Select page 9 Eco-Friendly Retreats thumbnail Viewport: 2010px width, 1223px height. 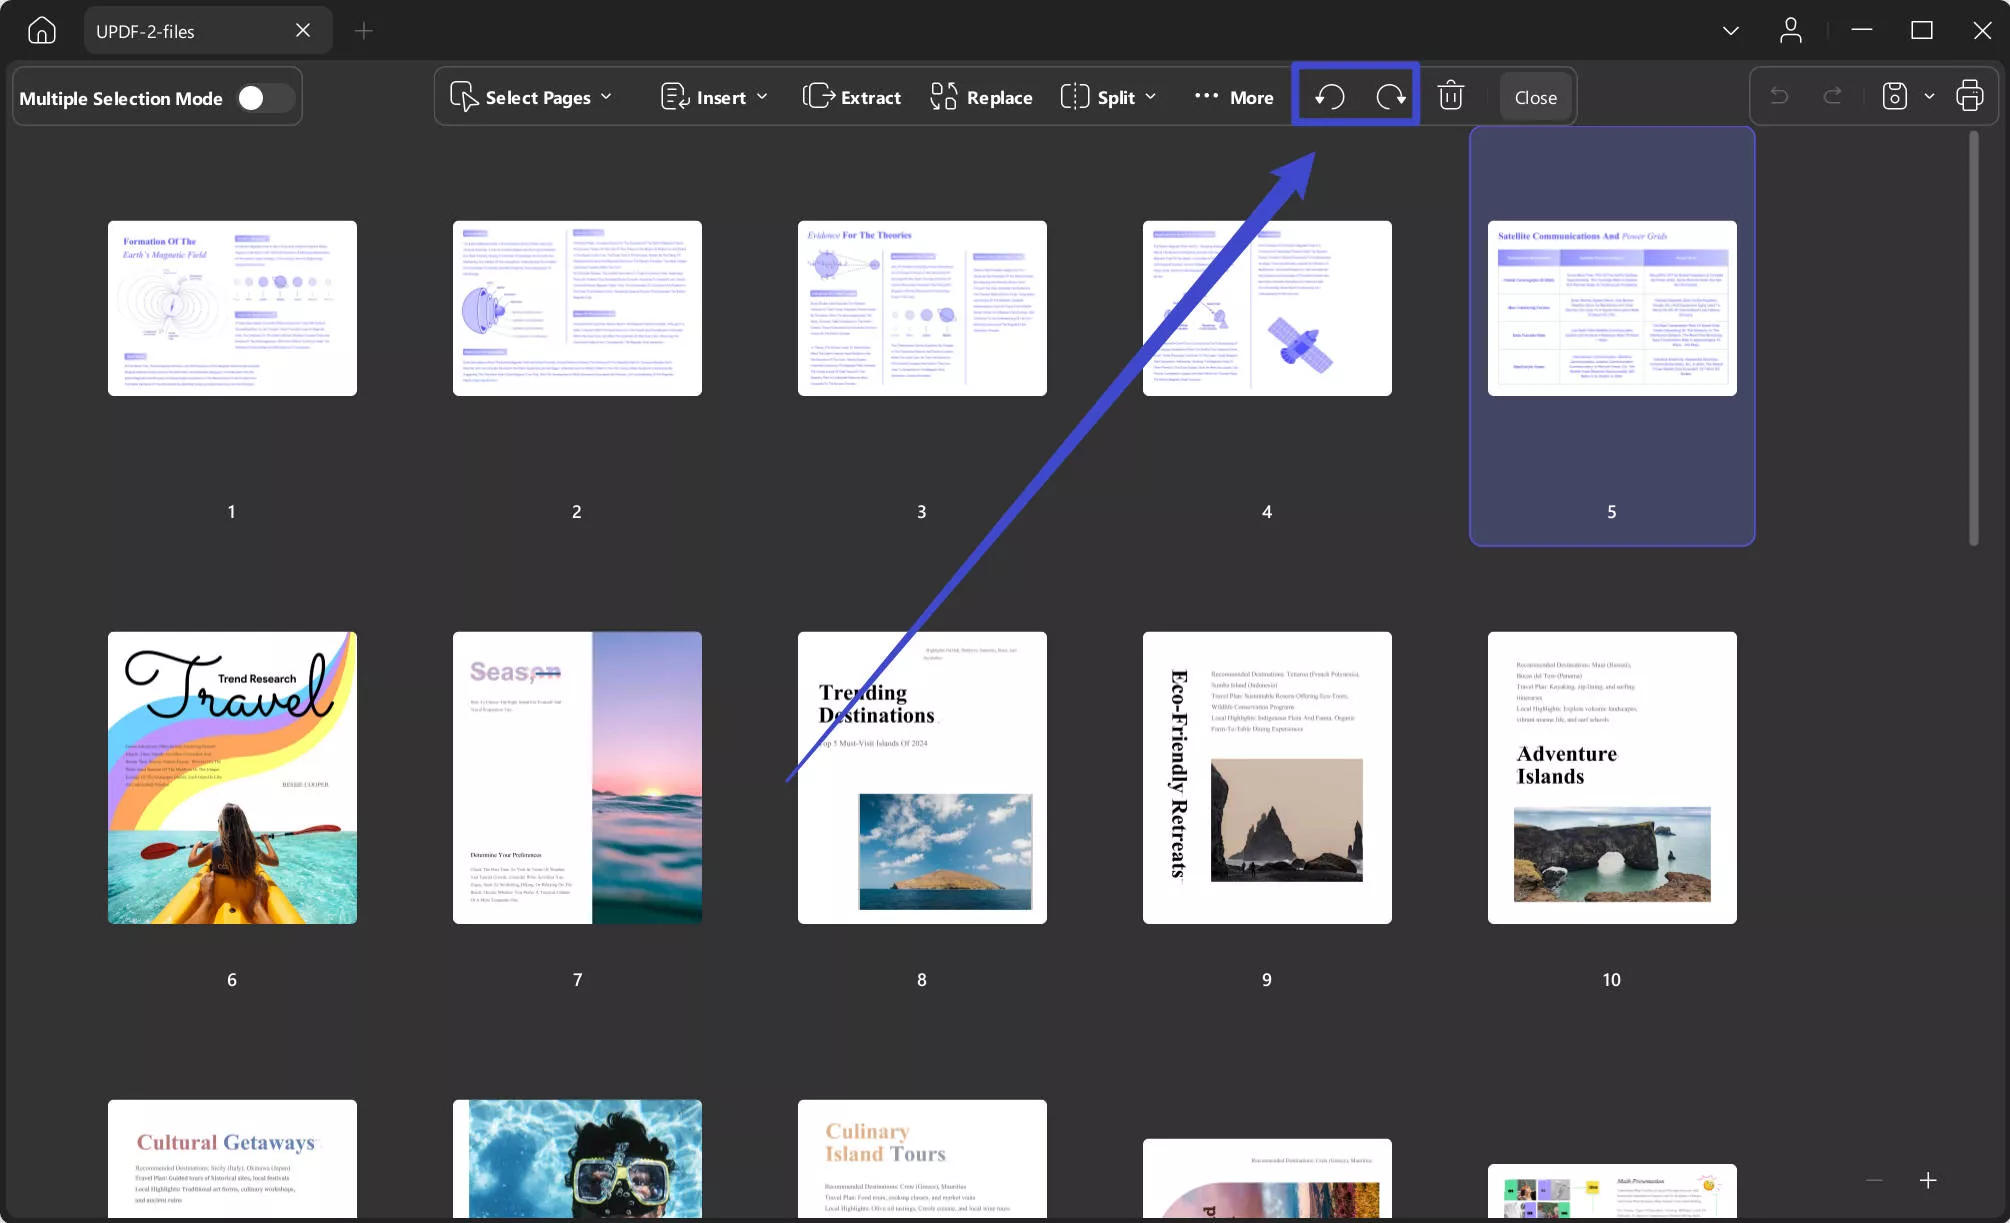pos(1267,777)
